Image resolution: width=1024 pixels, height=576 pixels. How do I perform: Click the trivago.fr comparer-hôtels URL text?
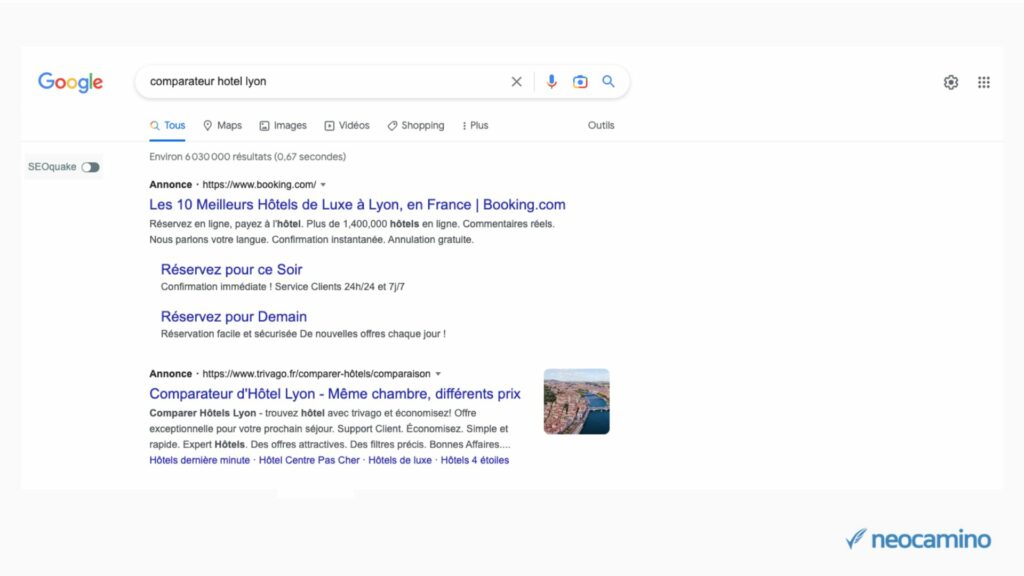coord(316,374)
